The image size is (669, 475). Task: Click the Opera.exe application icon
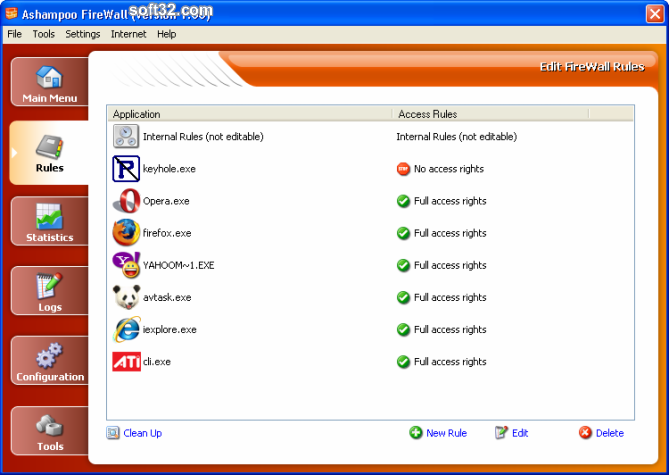[126, 201]
